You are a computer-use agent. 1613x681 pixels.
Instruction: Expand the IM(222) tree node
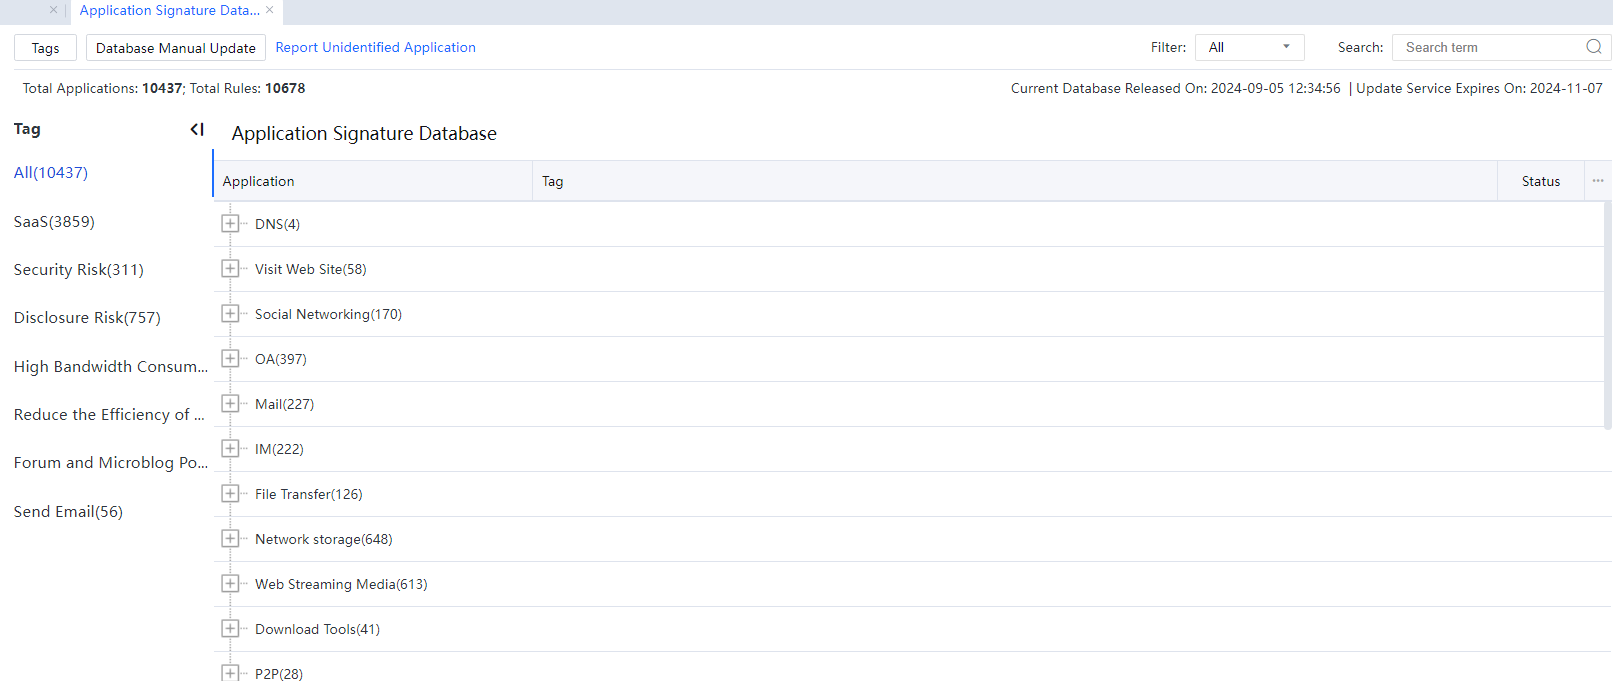click(230, 449)
